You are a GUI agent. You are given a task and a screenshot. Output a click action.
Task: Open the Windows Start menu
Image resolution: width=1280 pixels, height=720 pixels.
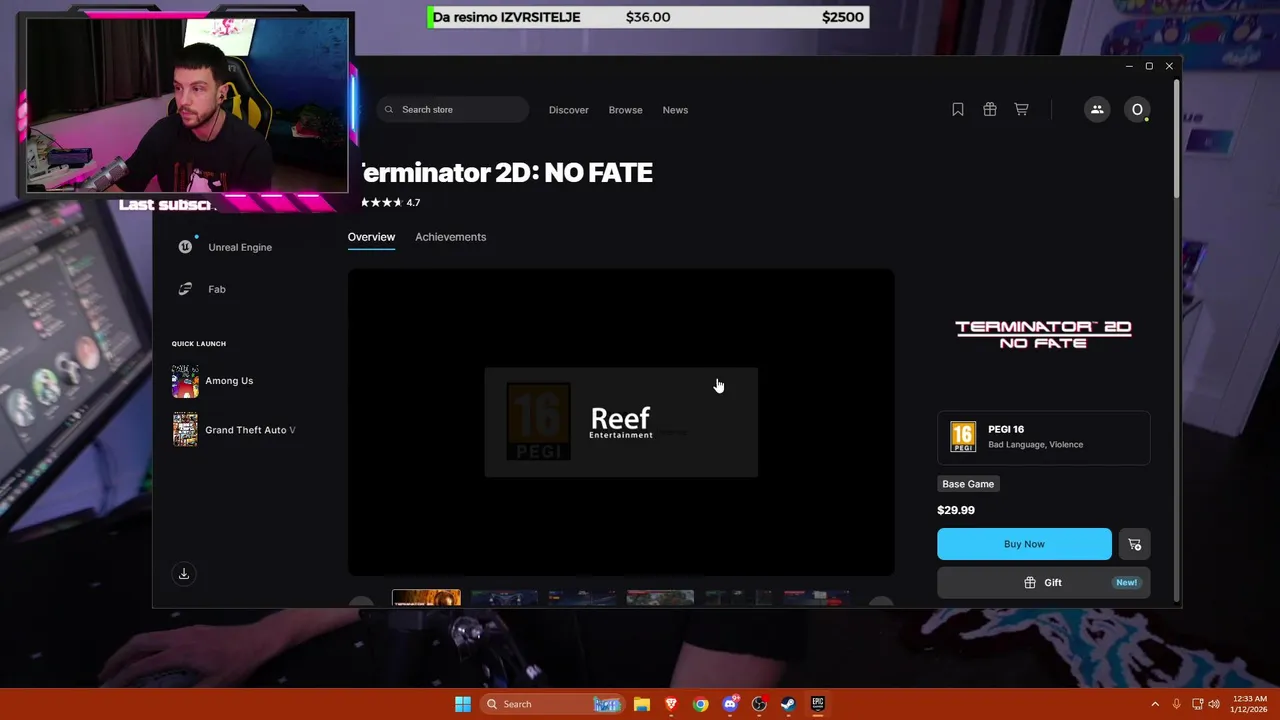(463, 704)
